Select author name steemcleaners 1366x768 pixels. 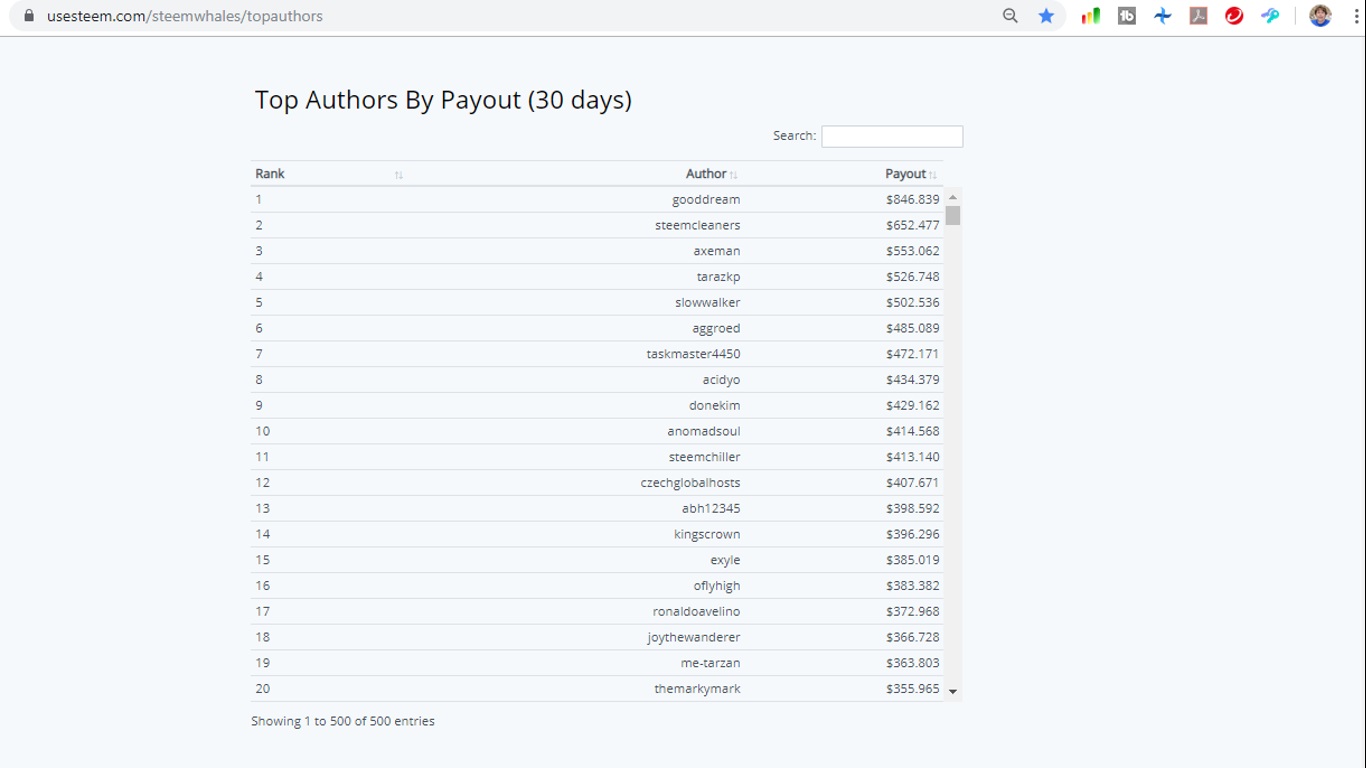pyautogui.click(x=698, y=225)
